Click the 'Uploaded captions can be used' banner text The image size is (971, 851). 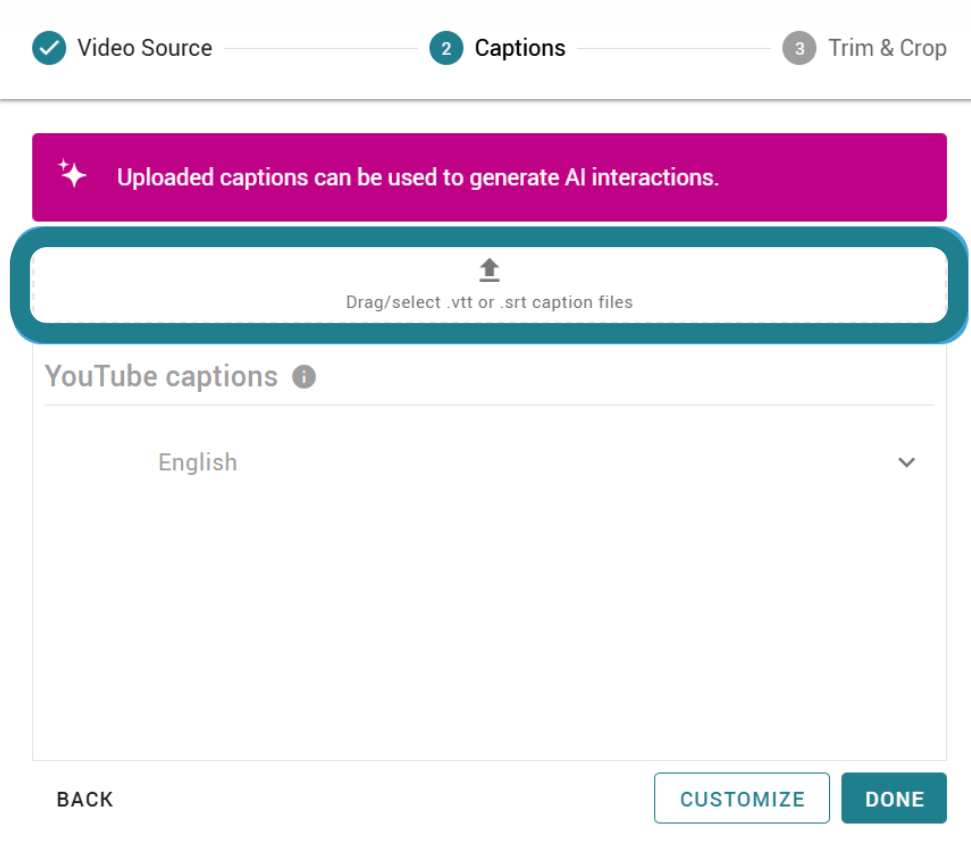tap(418, 177)
